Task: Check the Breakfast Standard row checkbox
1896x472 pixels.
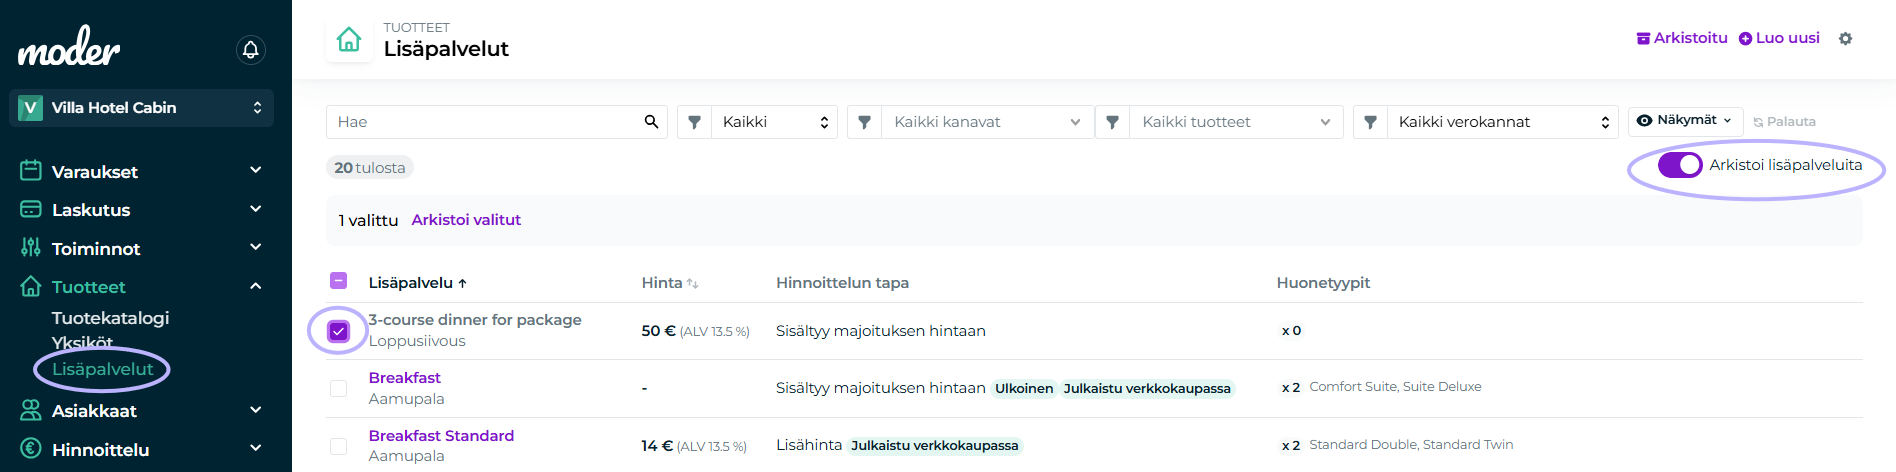Action: [x=339, y=446]
